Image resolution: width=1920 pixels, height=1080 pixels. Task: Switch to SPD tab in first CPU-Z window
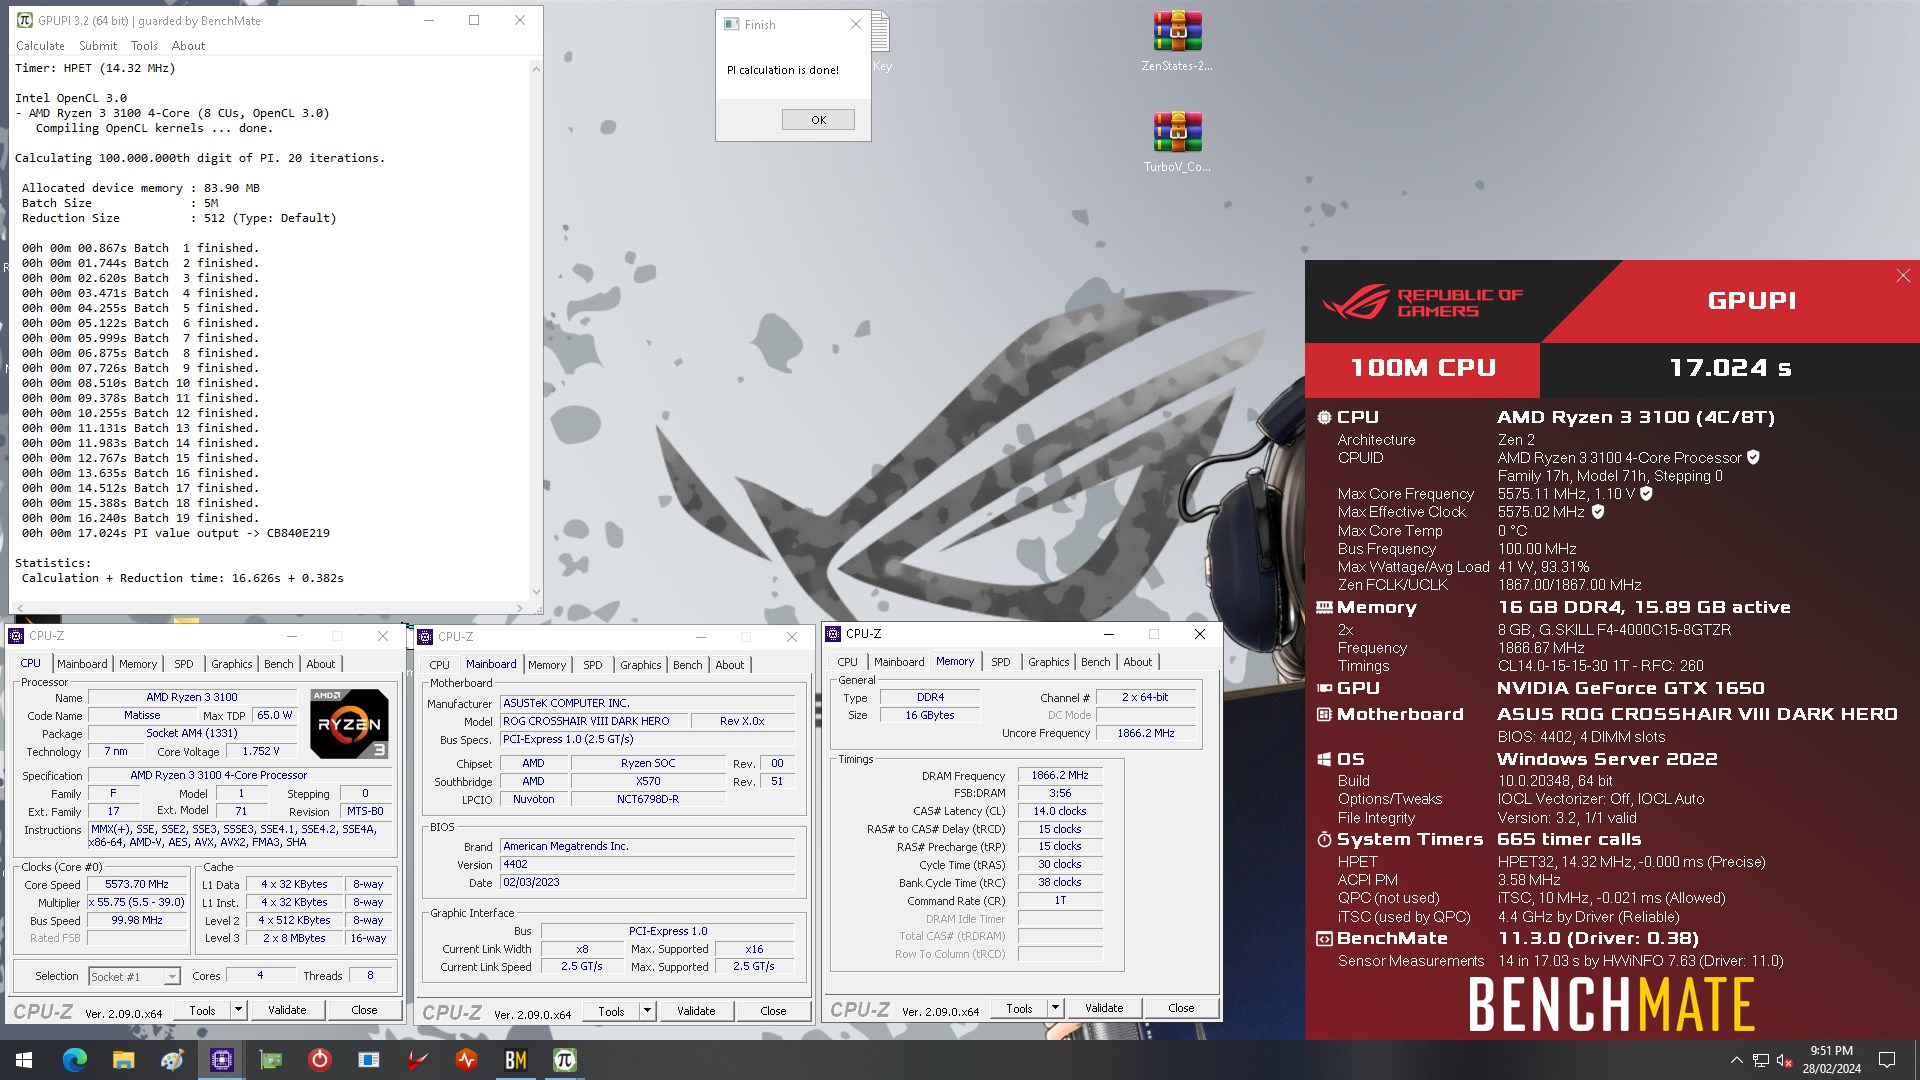point(184,664)
